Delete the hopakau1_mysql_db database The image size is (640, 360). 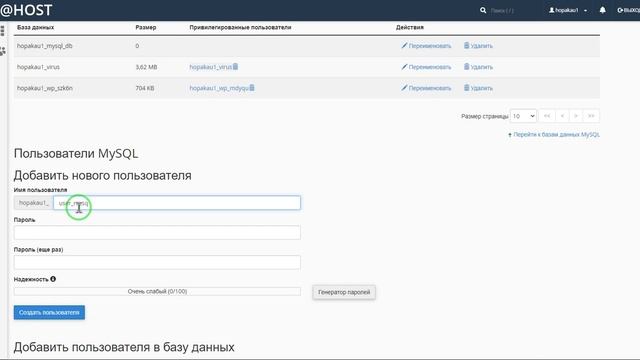pyautogui.click(x=478, y=46)
